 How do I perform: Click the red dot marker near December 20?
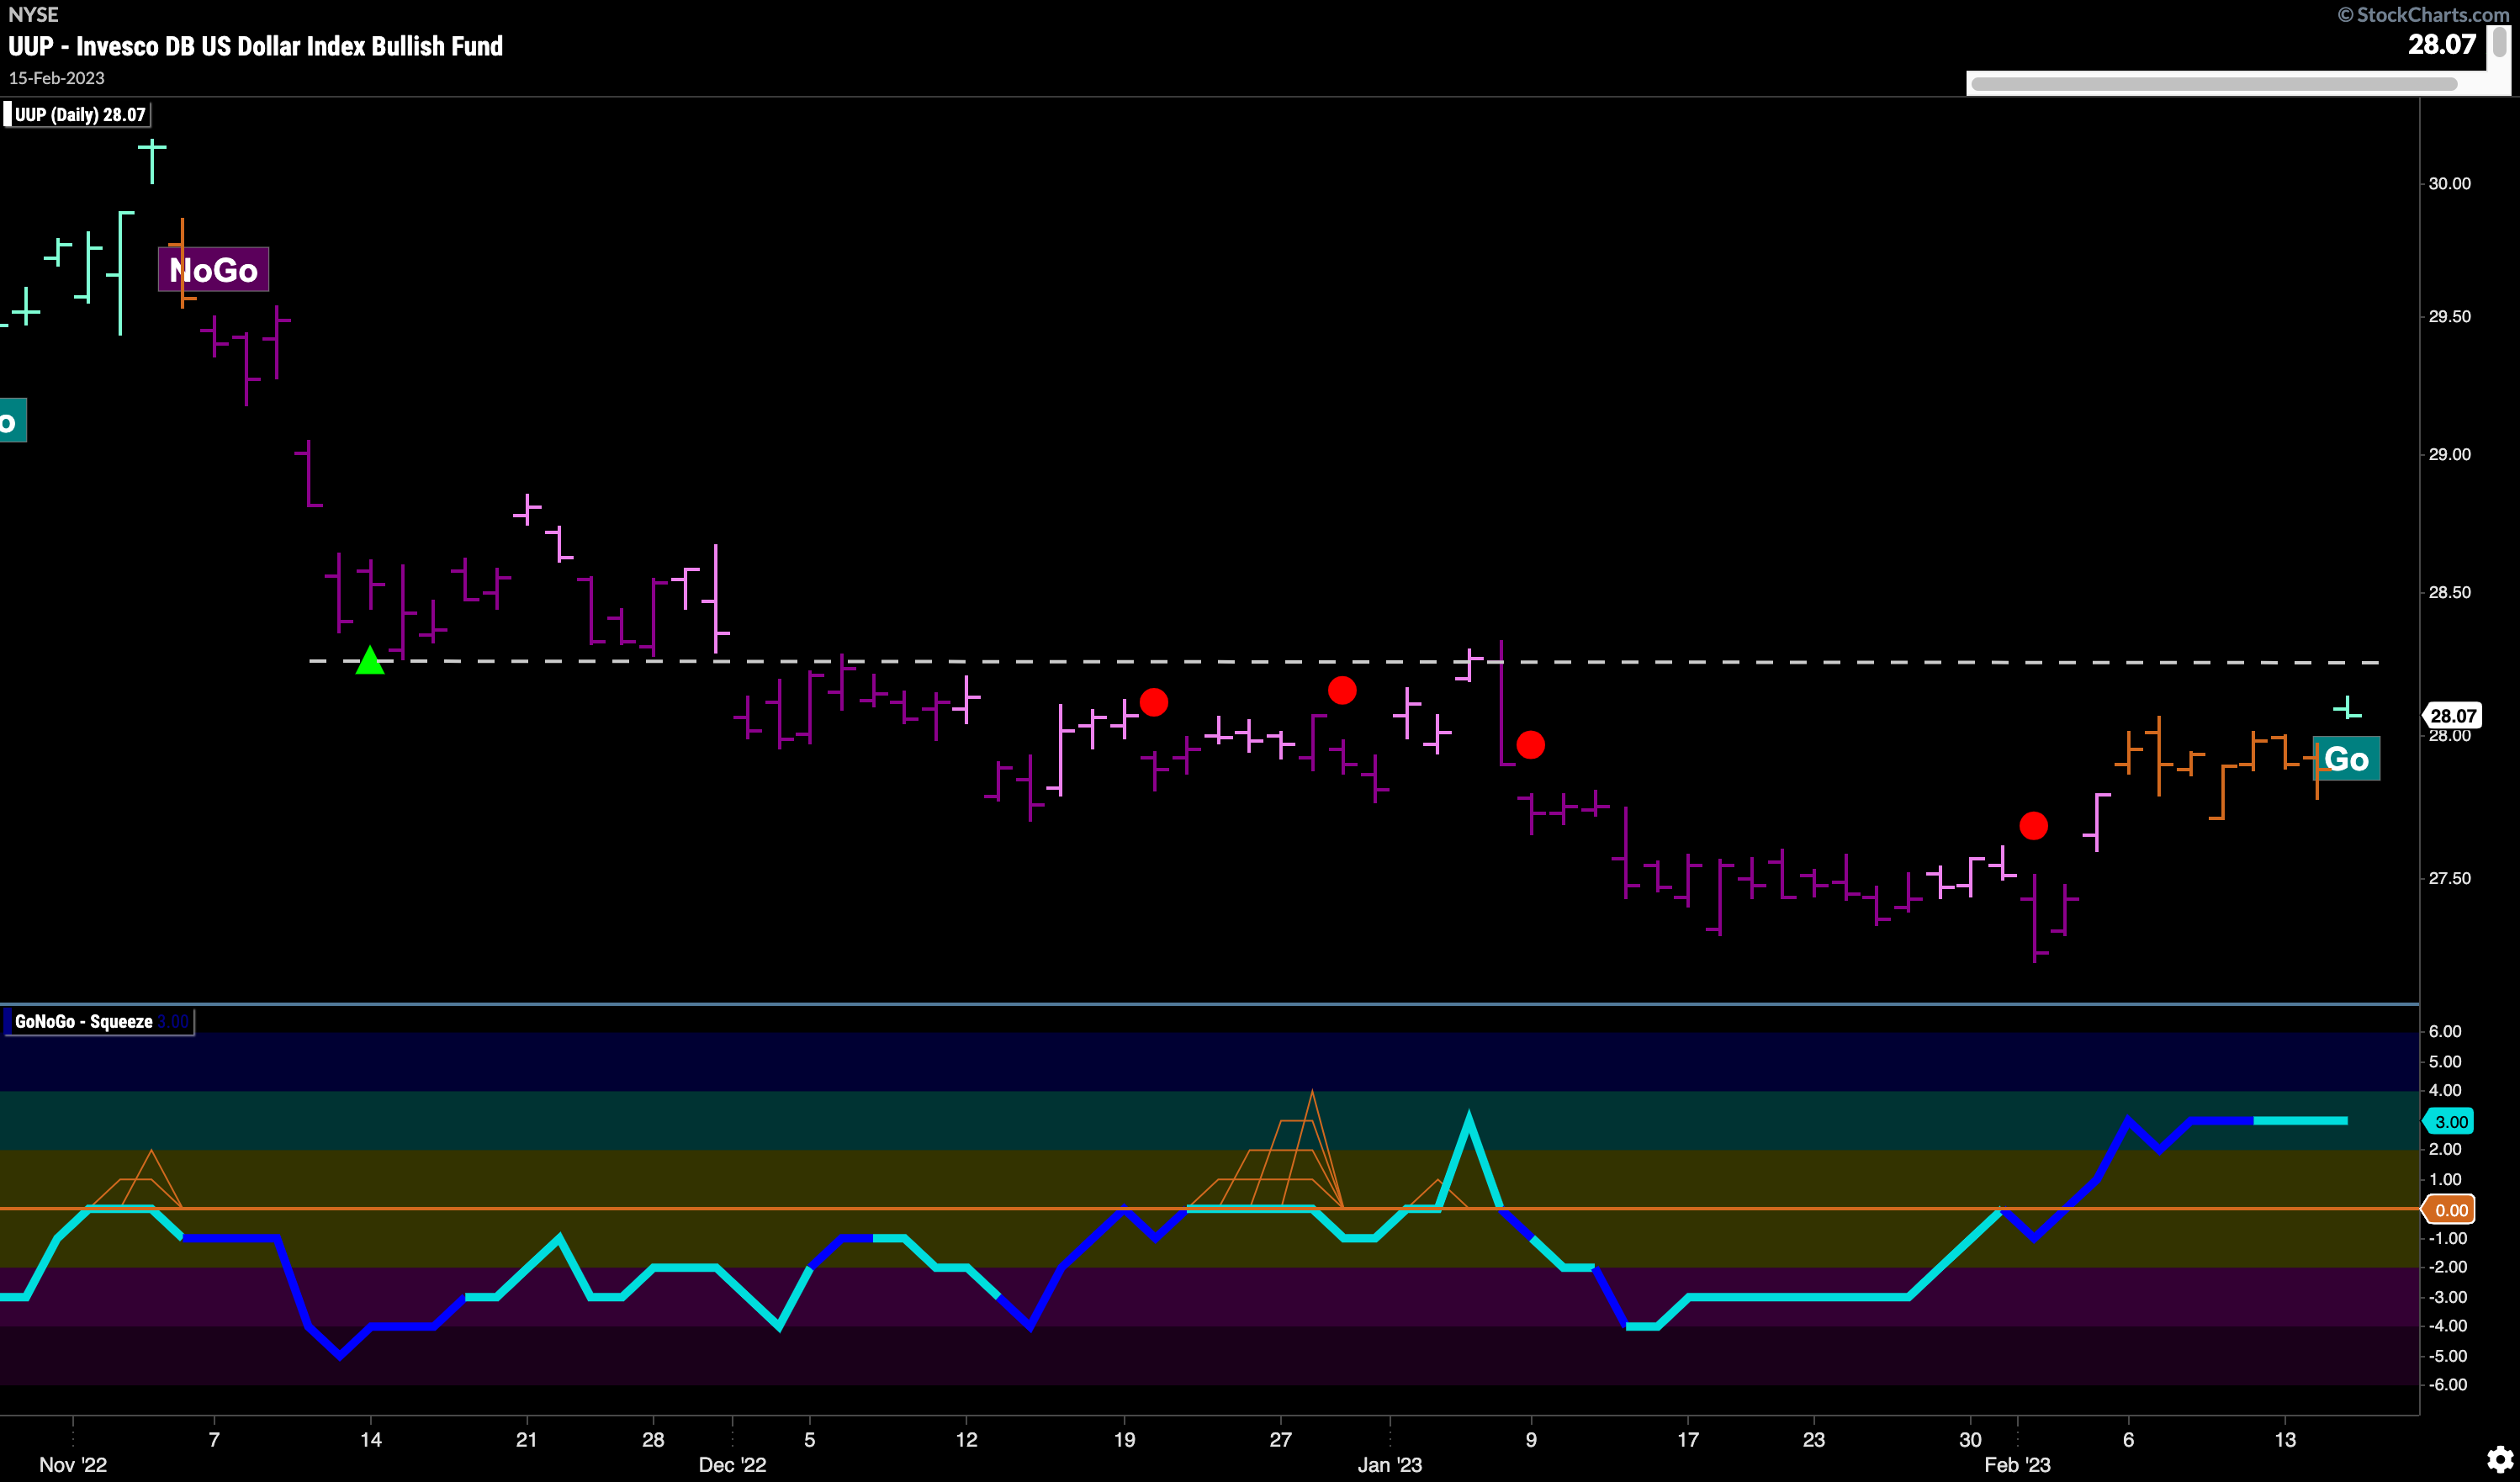[x=1154, y=703]
